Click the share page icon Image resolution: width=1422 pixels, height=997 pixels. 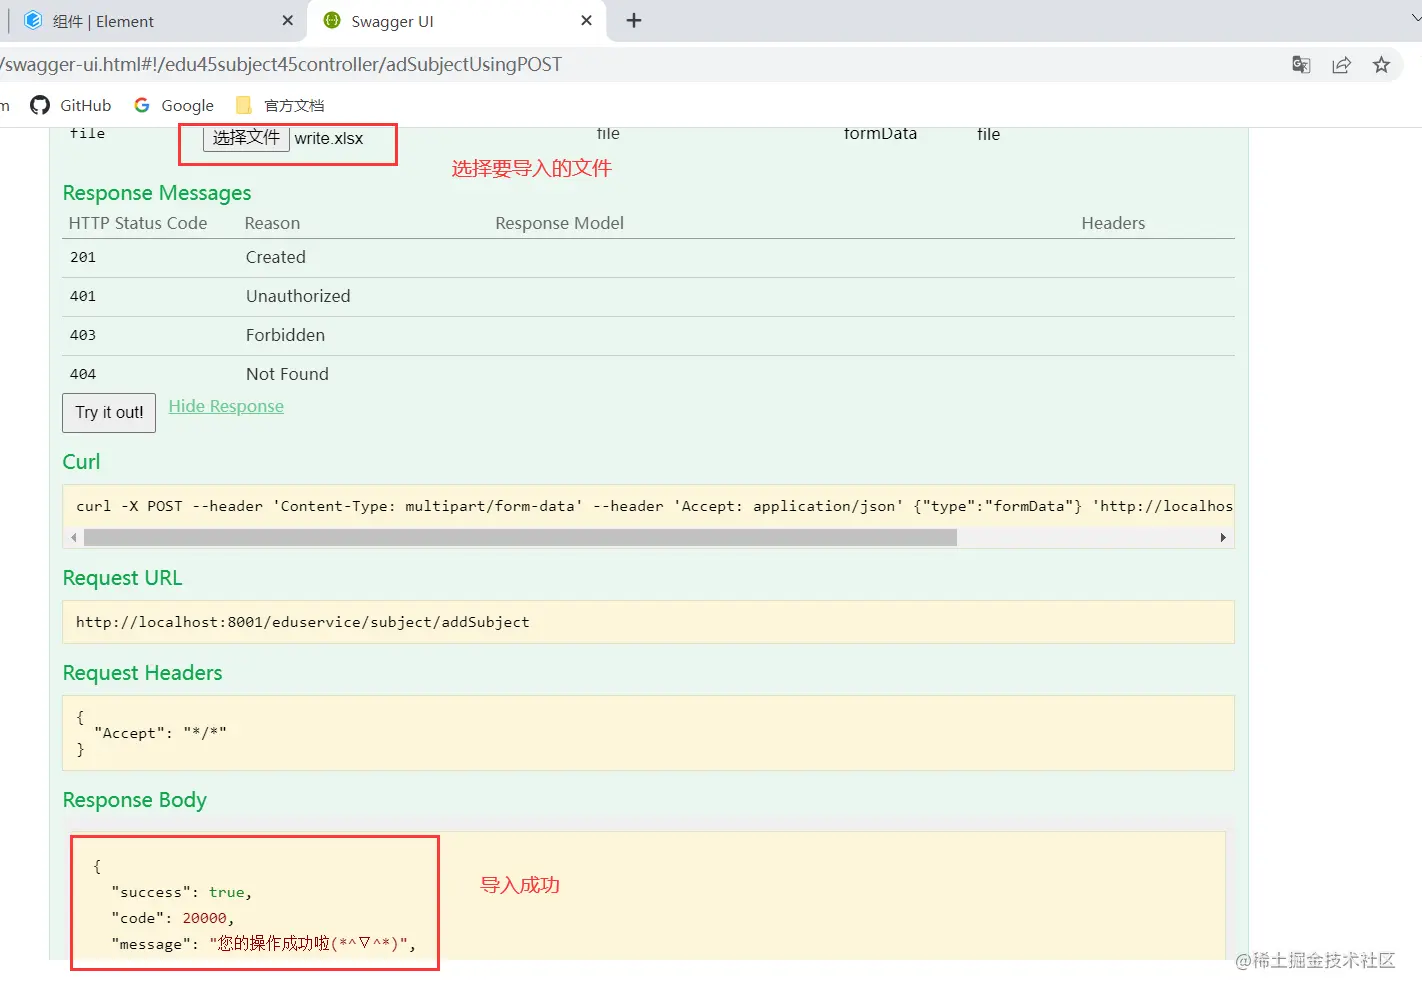[x=1341, y=65]
